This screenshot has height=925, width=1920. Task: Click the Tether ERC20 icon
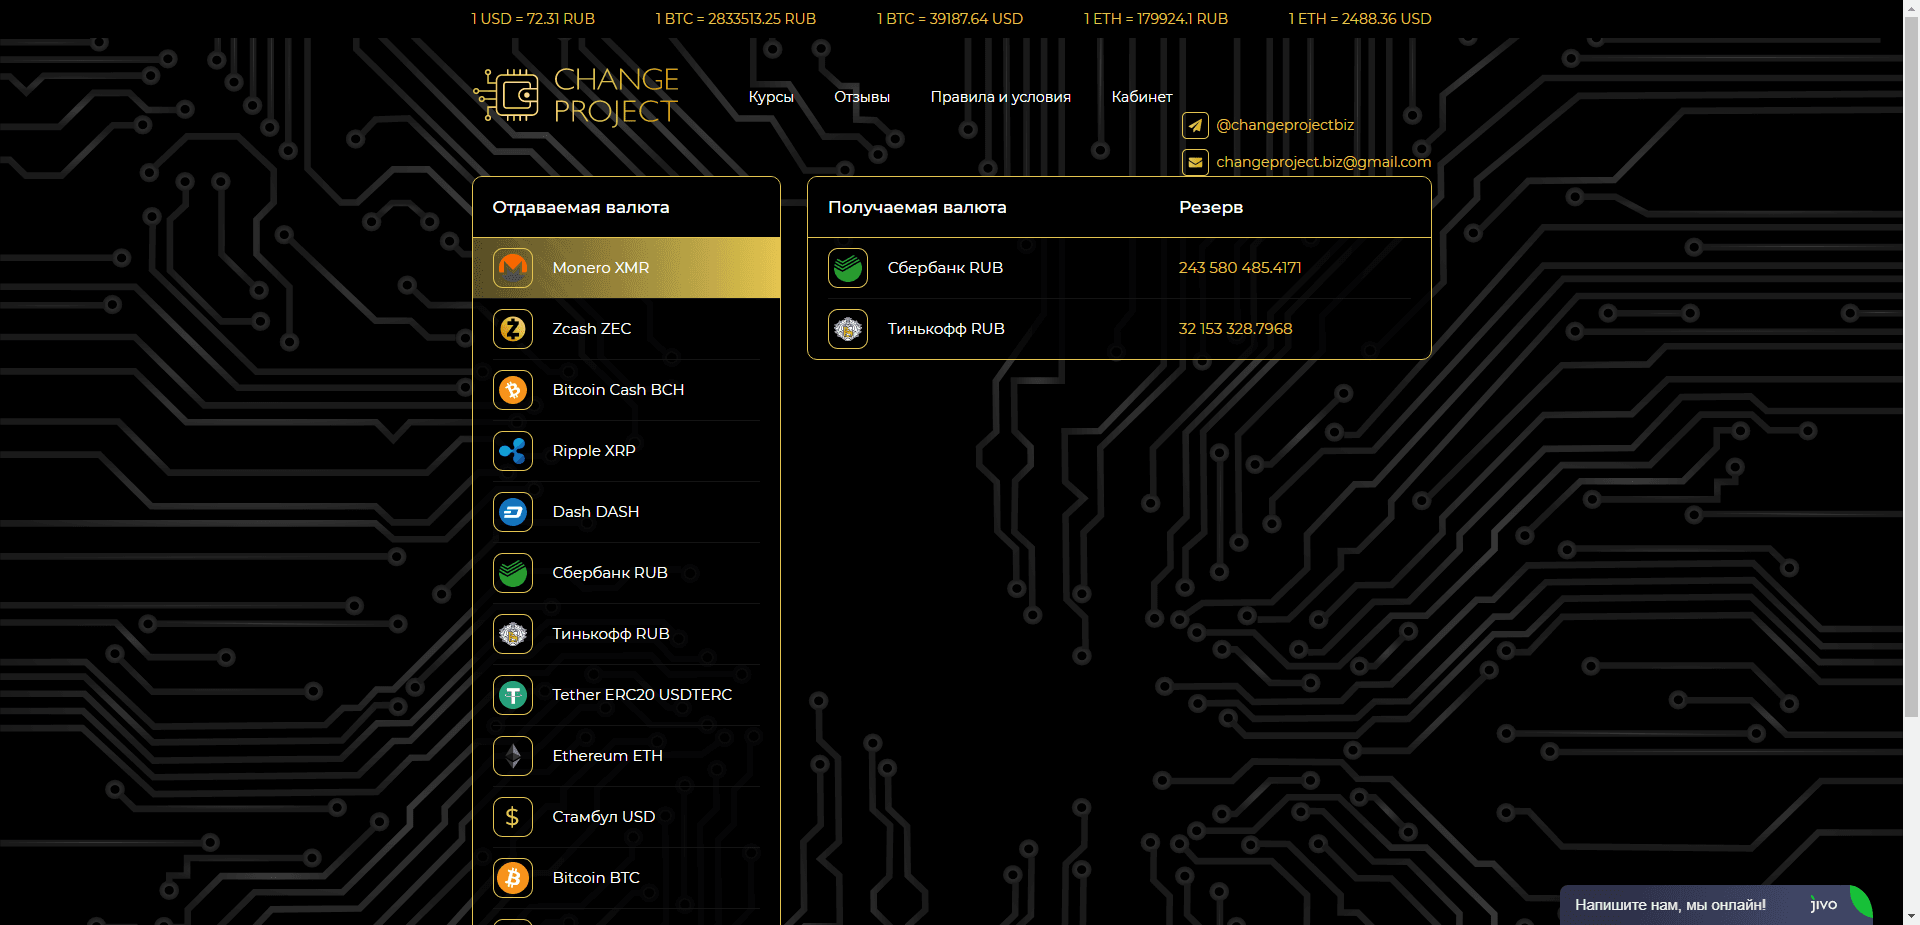point(513,695)
